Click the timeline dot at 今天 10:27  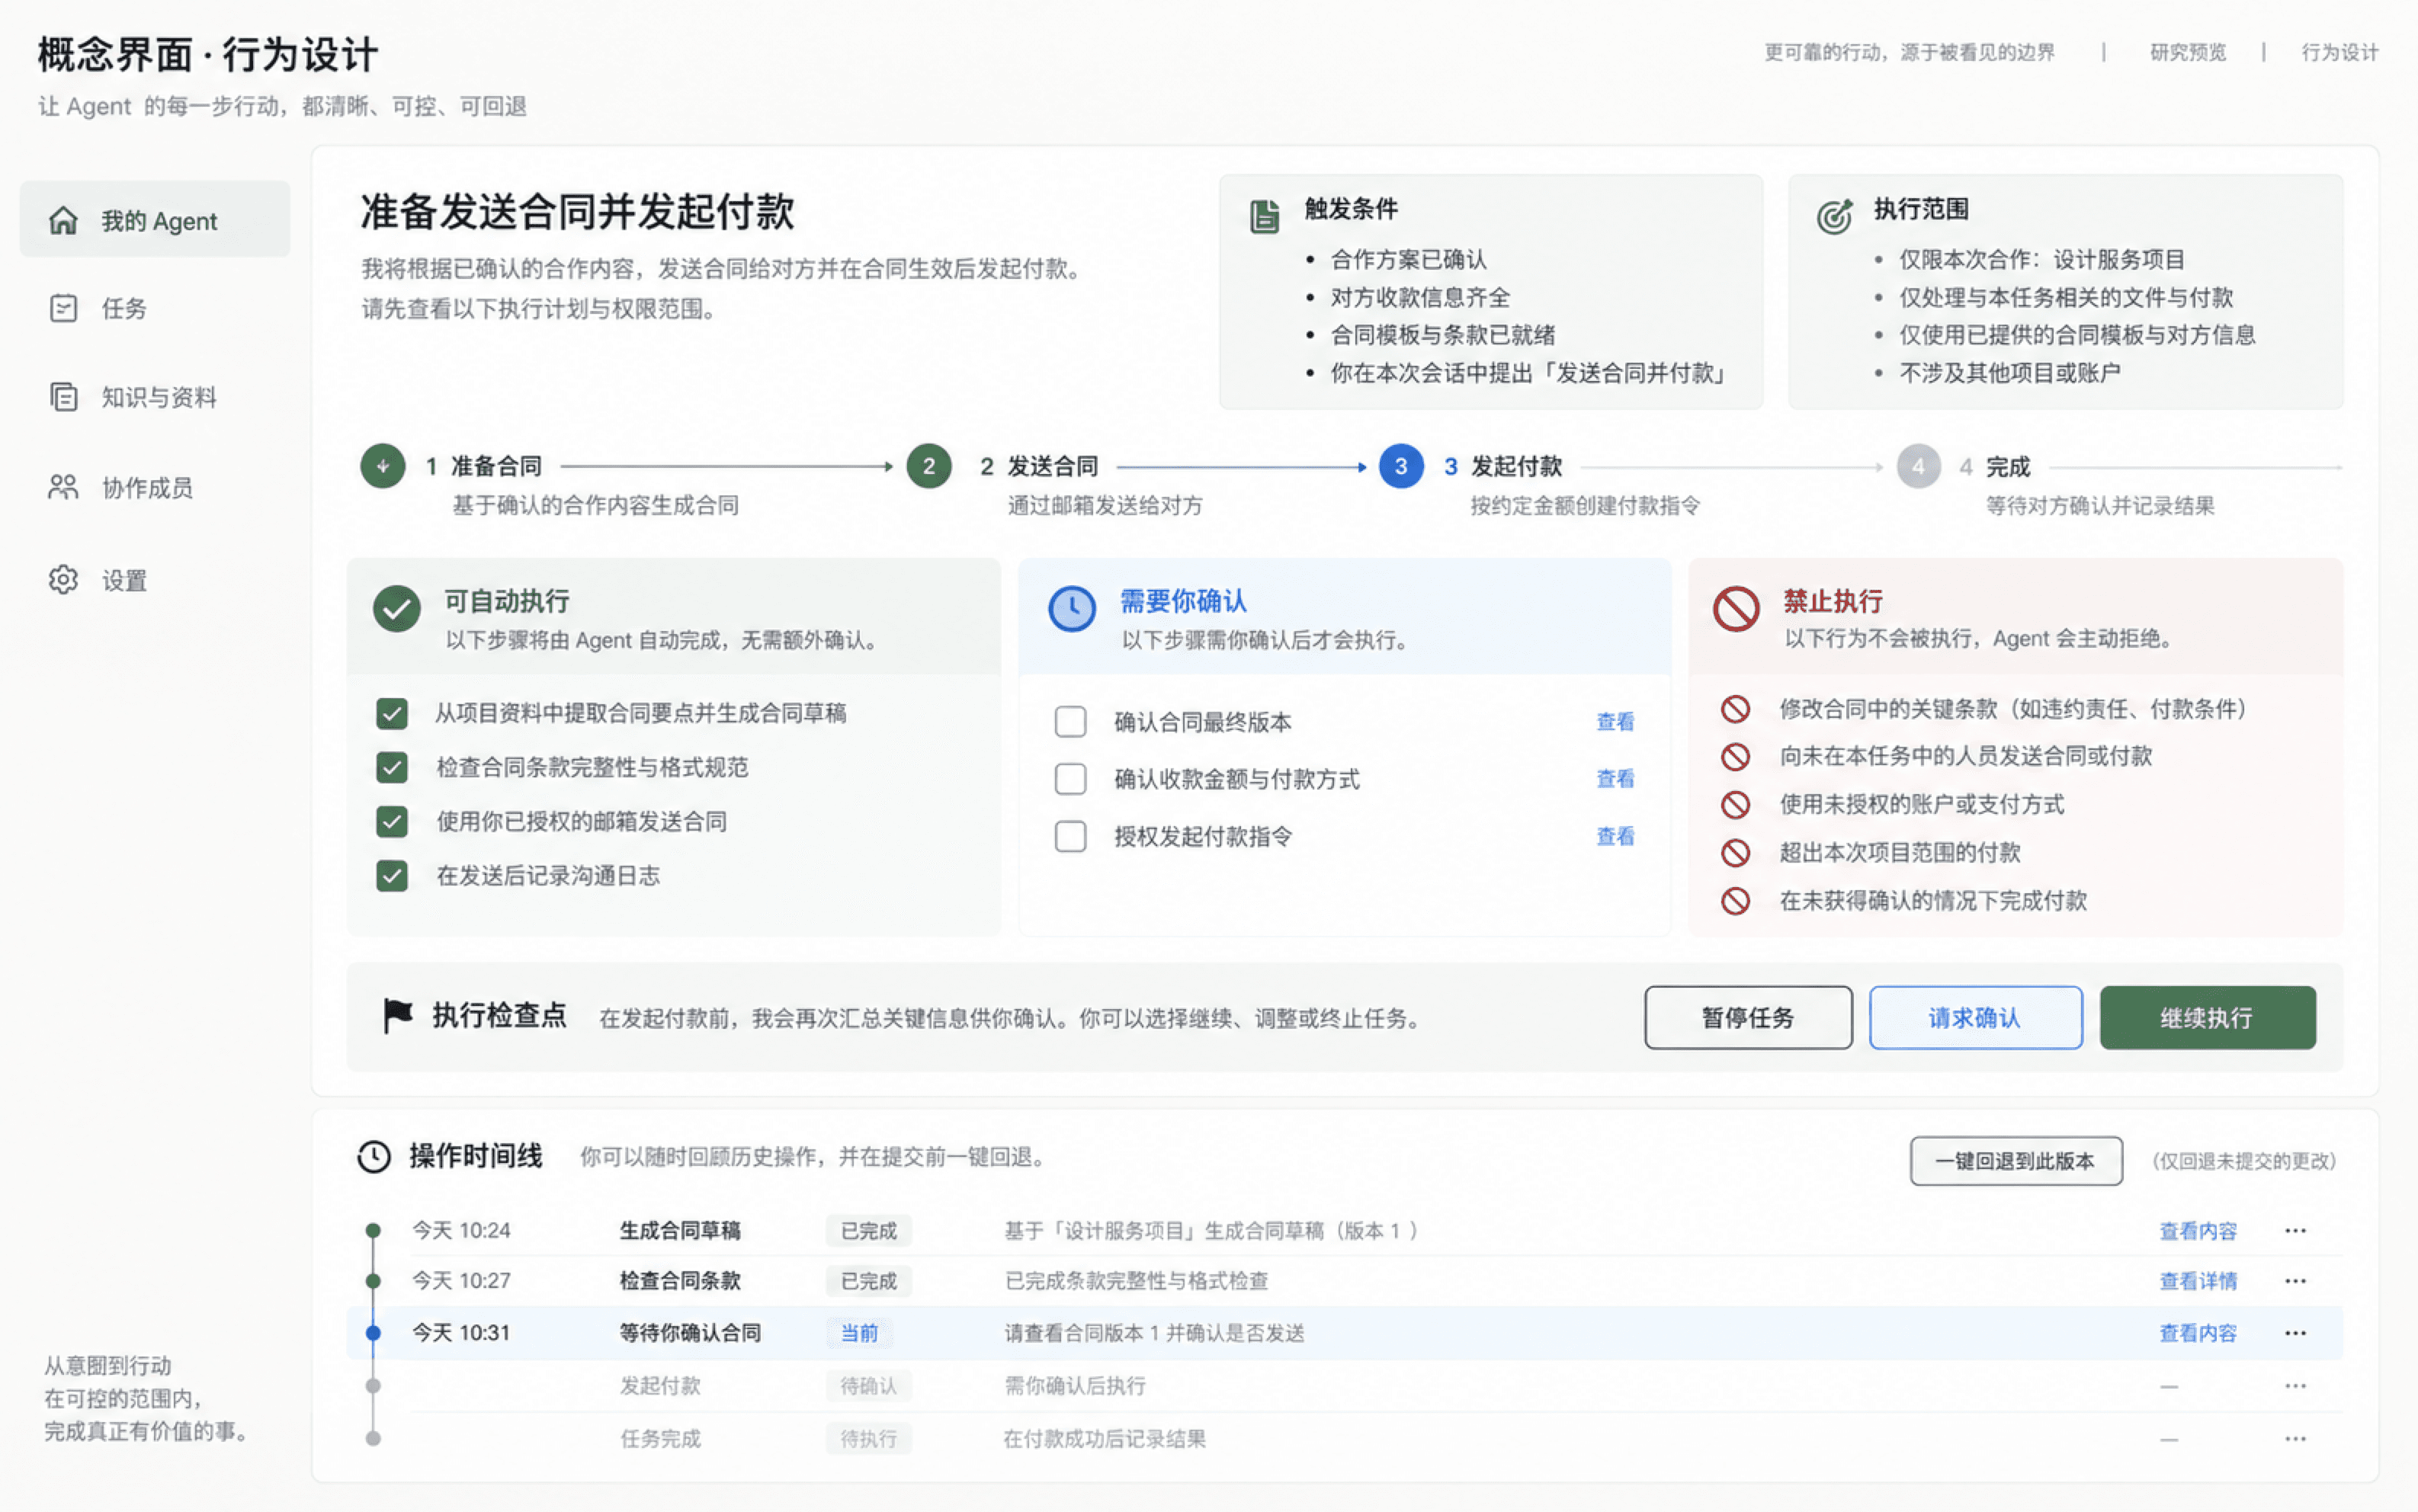pos(373,1281)
